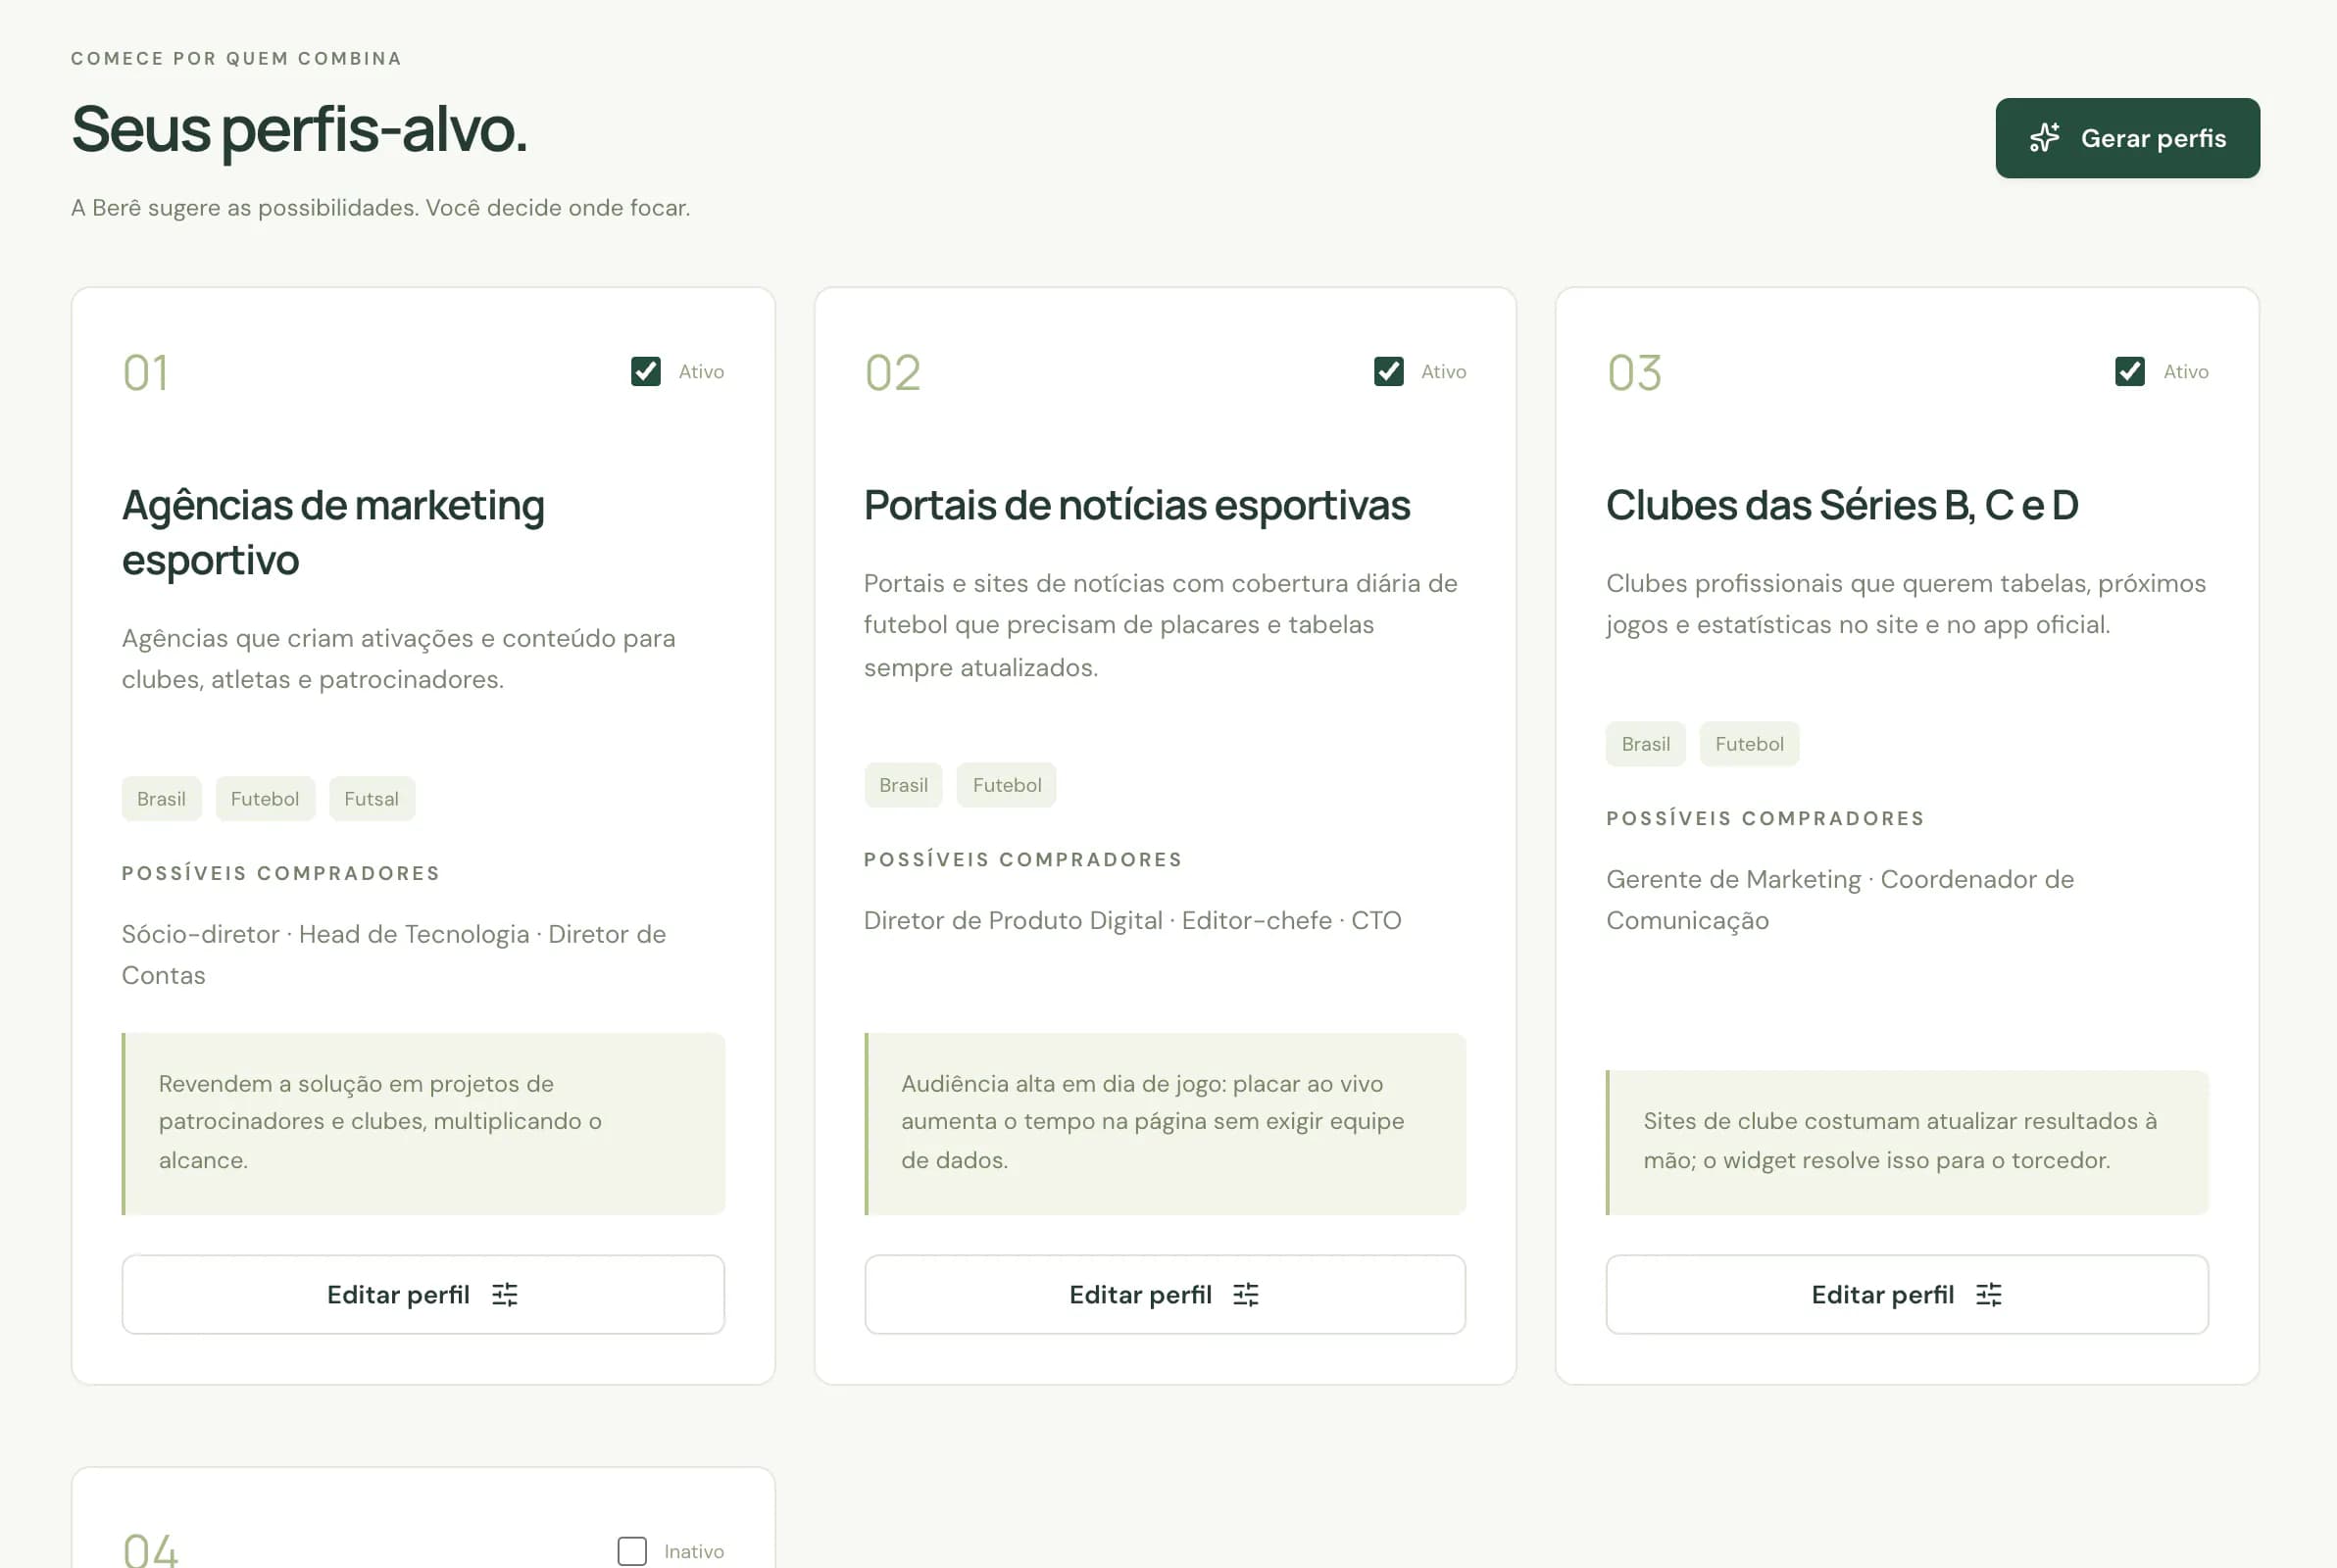Select Brasil tag on Agências card
Viewport: 2337px width, 1568px height.
click(x=161, y=799)
